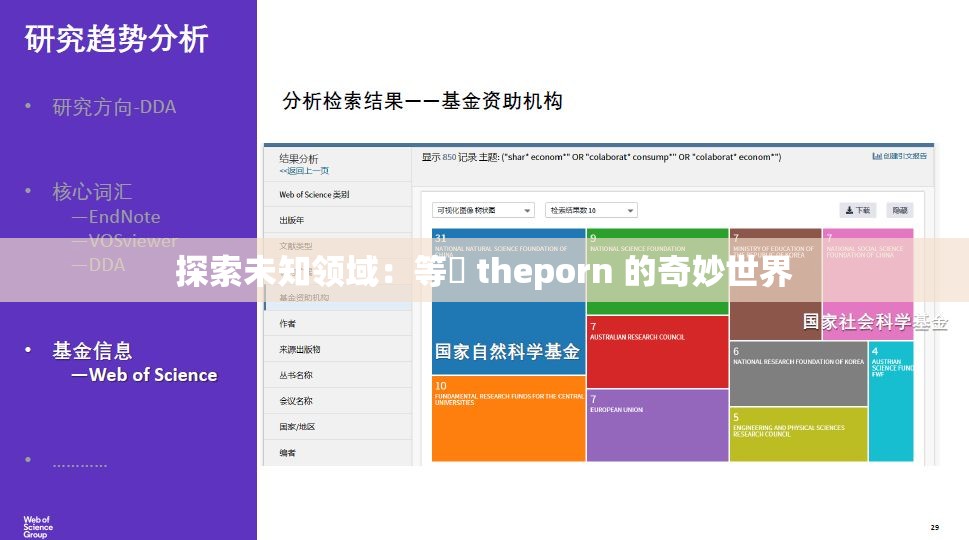This screenshot has width=969, height=540.
Task: Click the green National Science Foundation block
Action: tap(658, 271)
